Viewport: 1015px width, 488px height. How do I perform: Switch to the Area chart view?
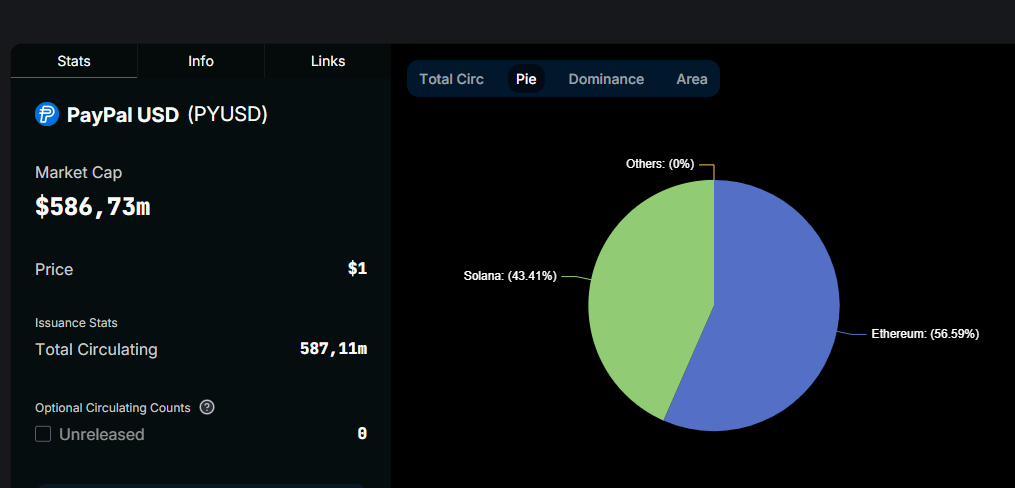(692, 79)
